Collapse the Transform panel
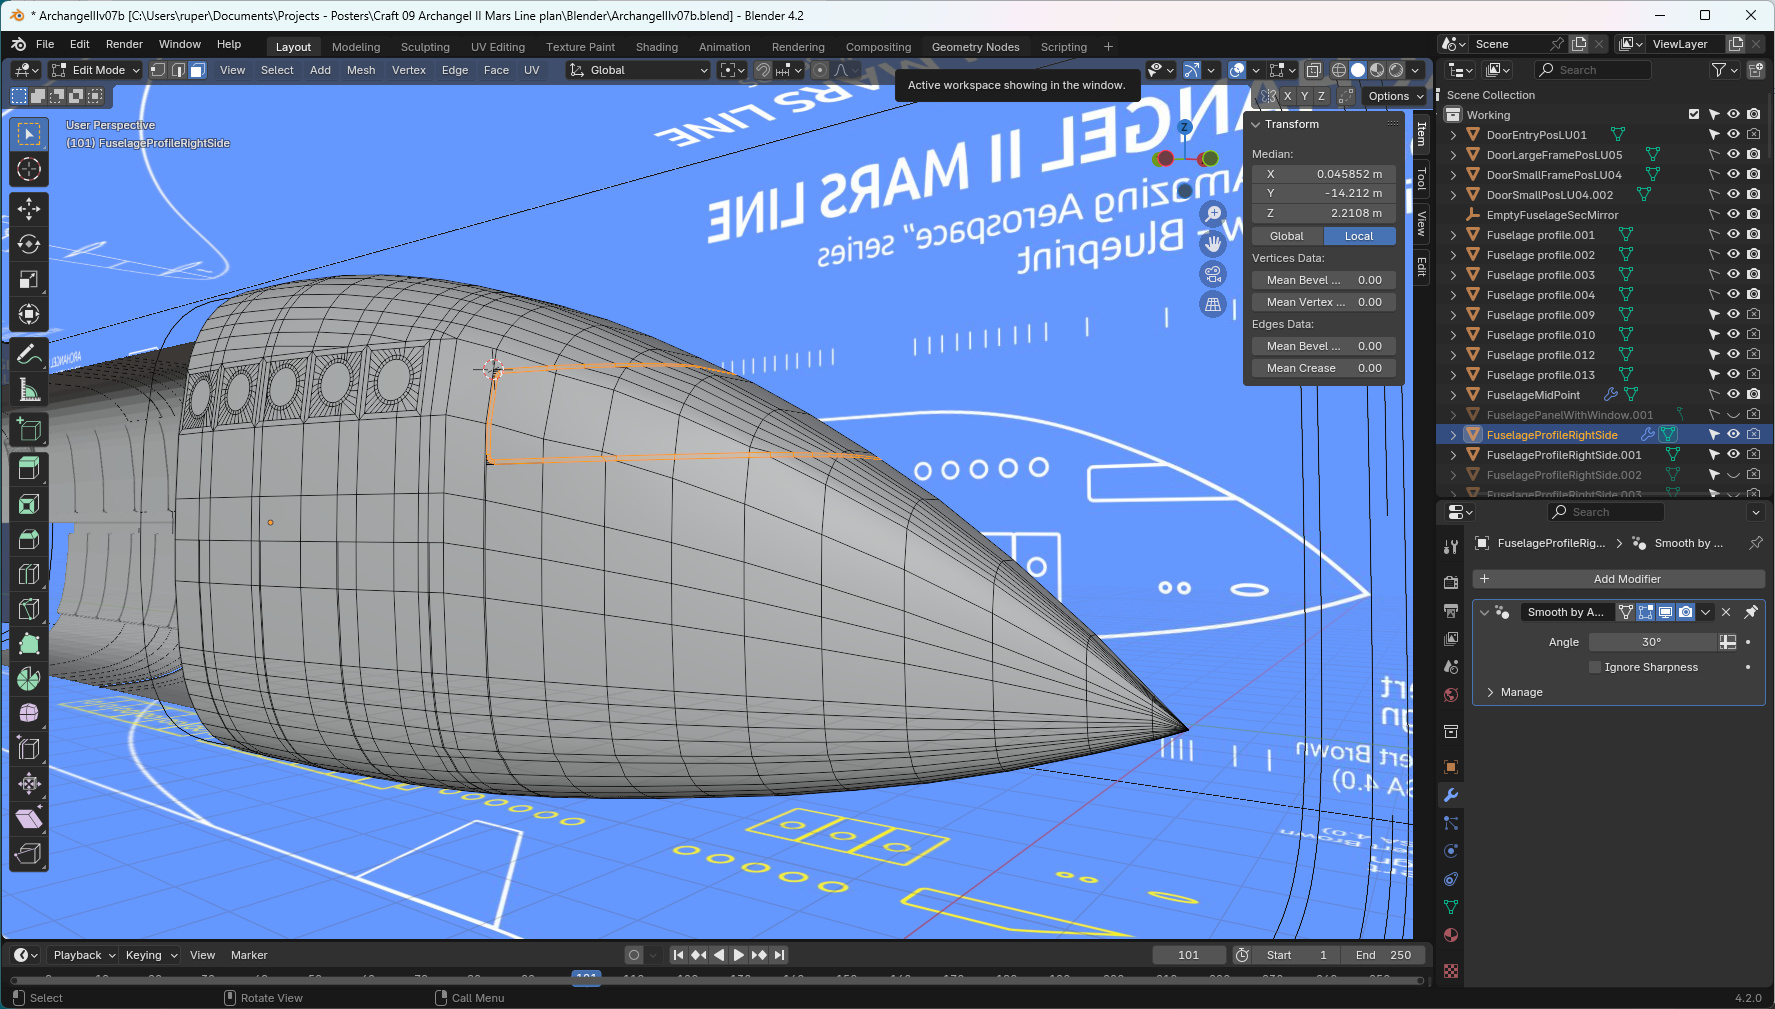Viewport: 1775px width, 1009px height. click(1256, 124)
